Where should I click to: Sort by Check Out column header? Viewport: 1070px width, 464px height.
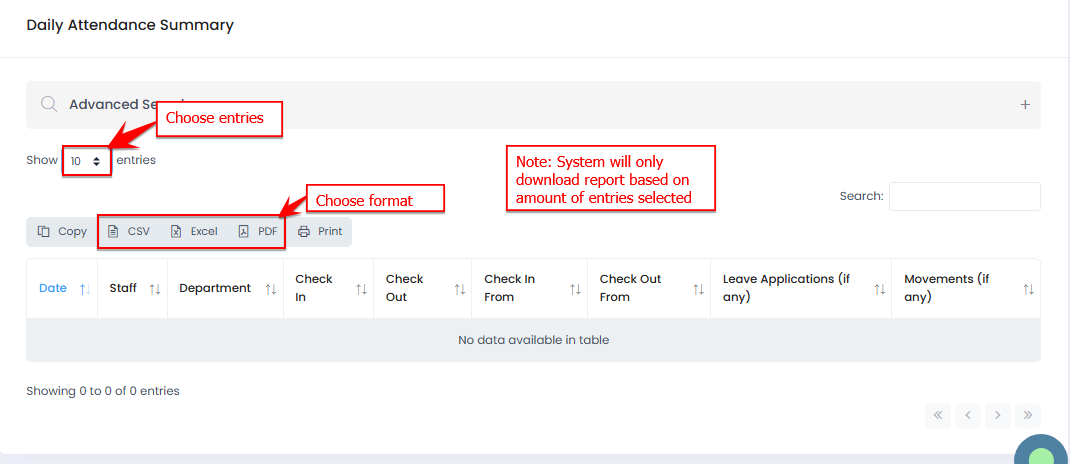[422, 288]
